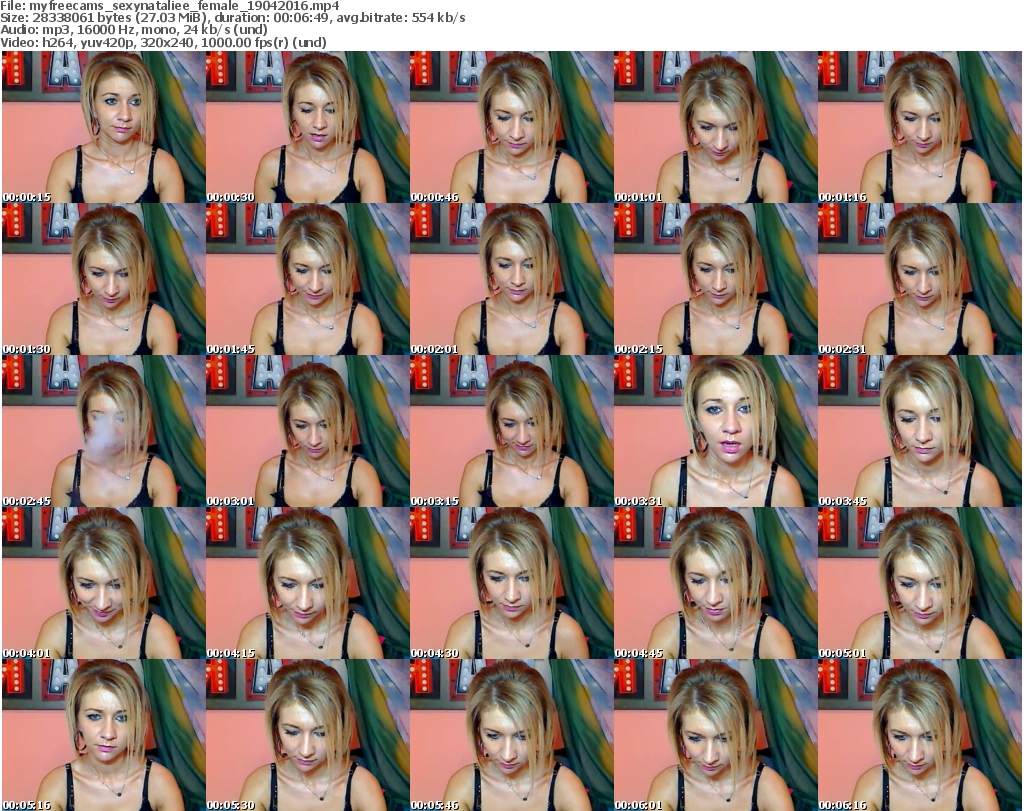1024x811 pixels.
Task: Pick the thumbnail labeled 00:04:30
Action: click(x=511, y=584)
